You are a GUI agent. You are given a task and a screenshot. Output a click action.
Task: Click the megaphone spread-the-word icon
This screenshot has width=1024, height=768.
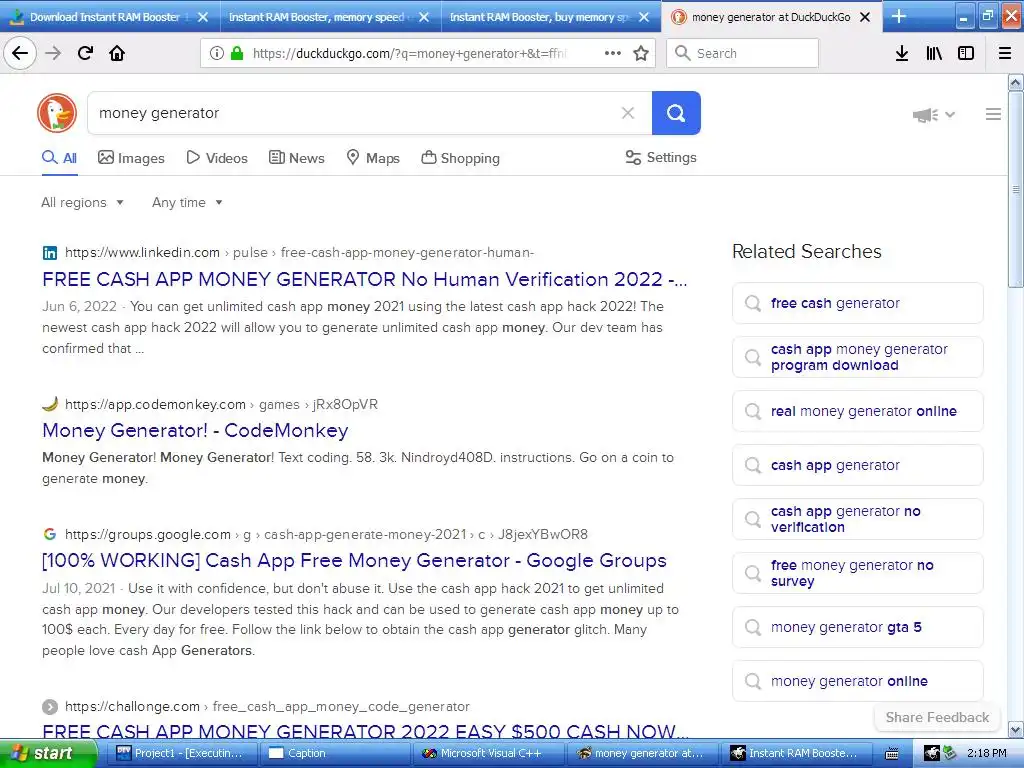(x=925, y=115)
